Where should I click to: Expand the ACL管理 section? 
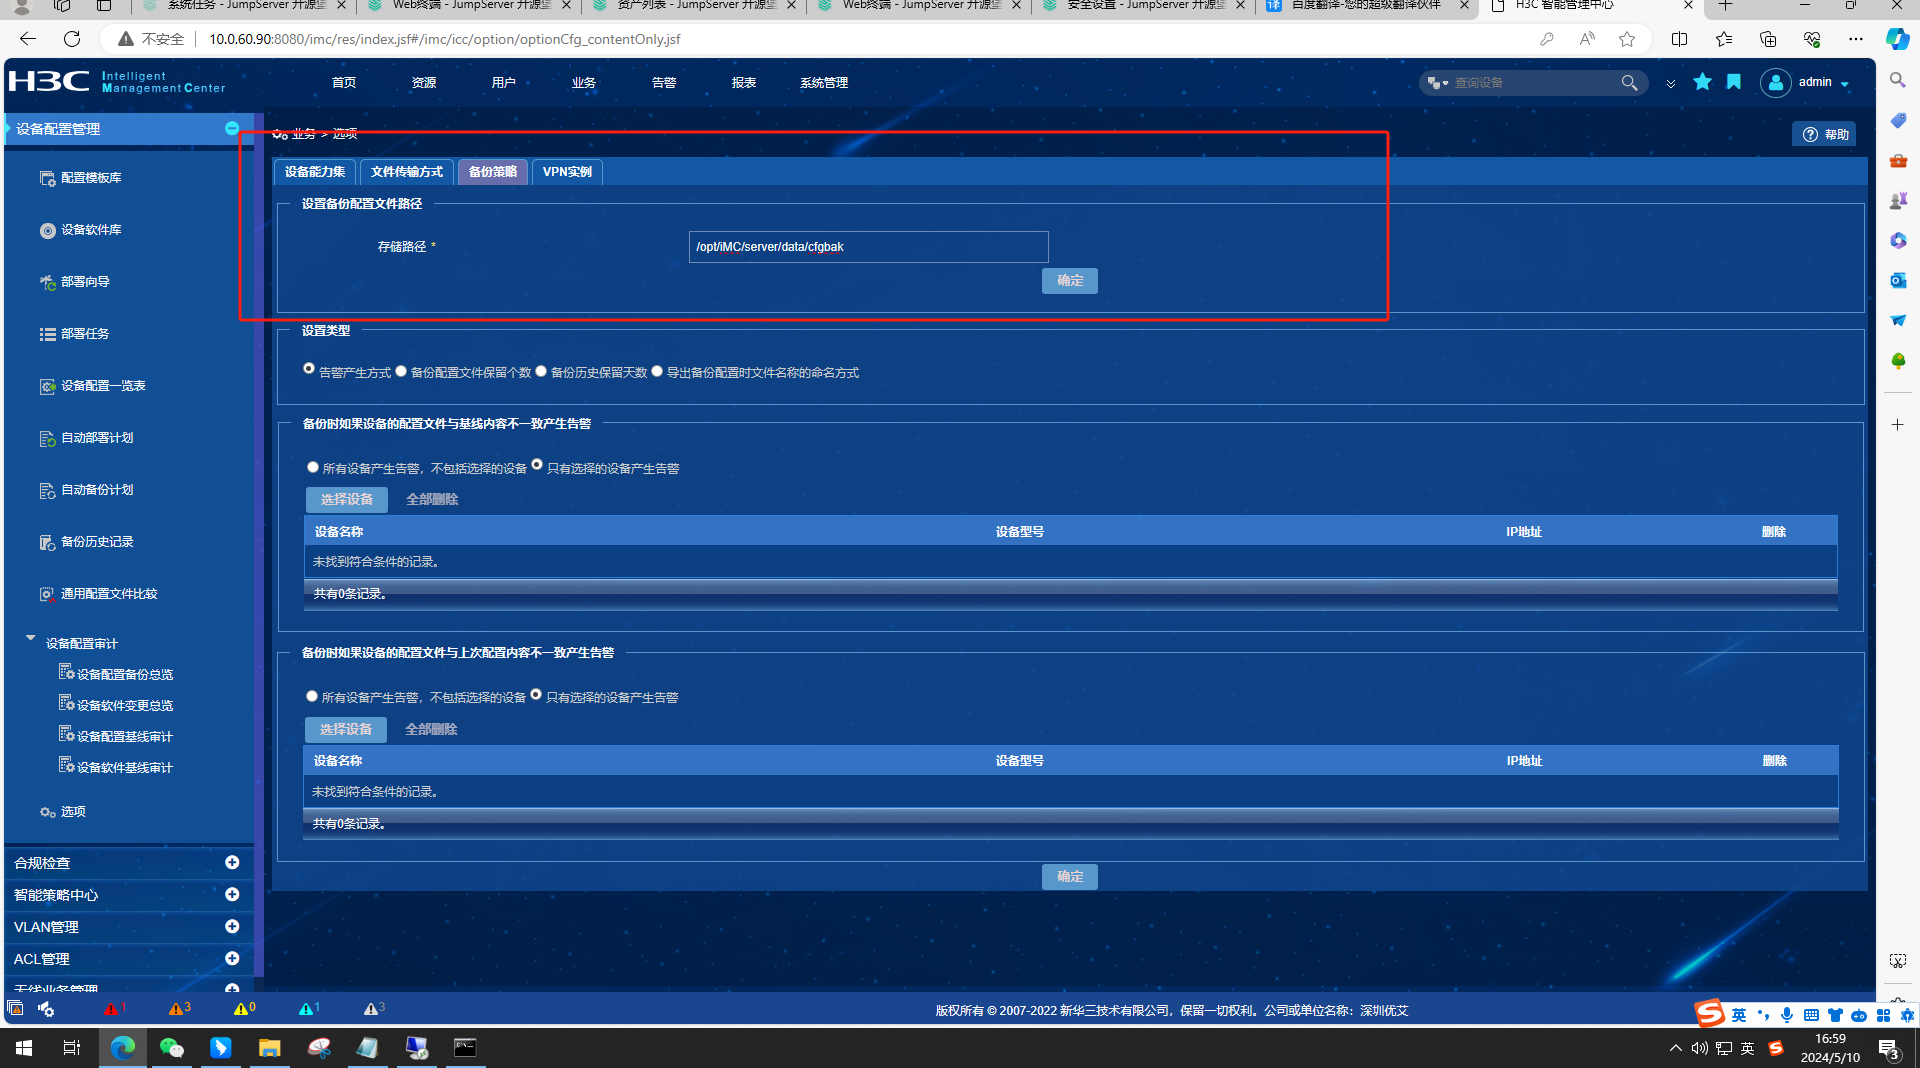click(x=232, y=958)
